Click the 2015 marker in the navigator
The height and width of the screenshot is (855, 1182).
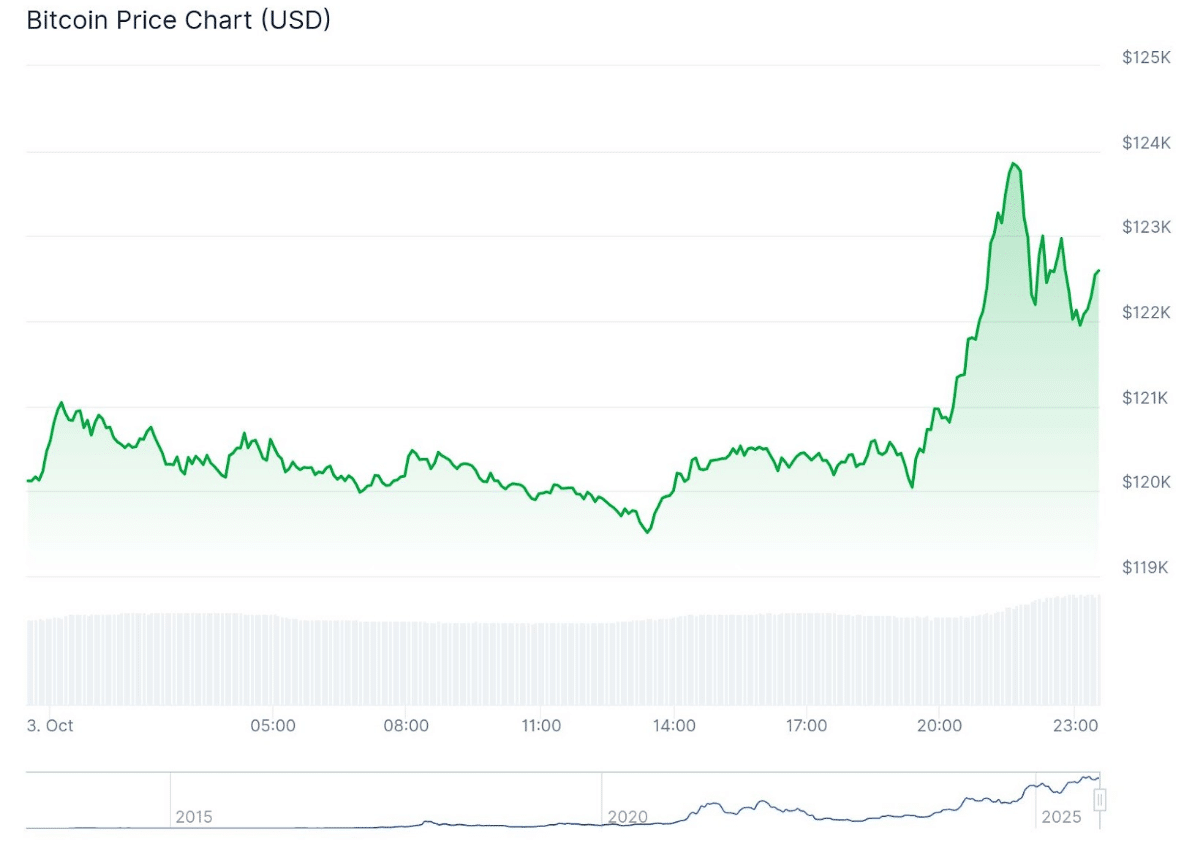(194, 817)
